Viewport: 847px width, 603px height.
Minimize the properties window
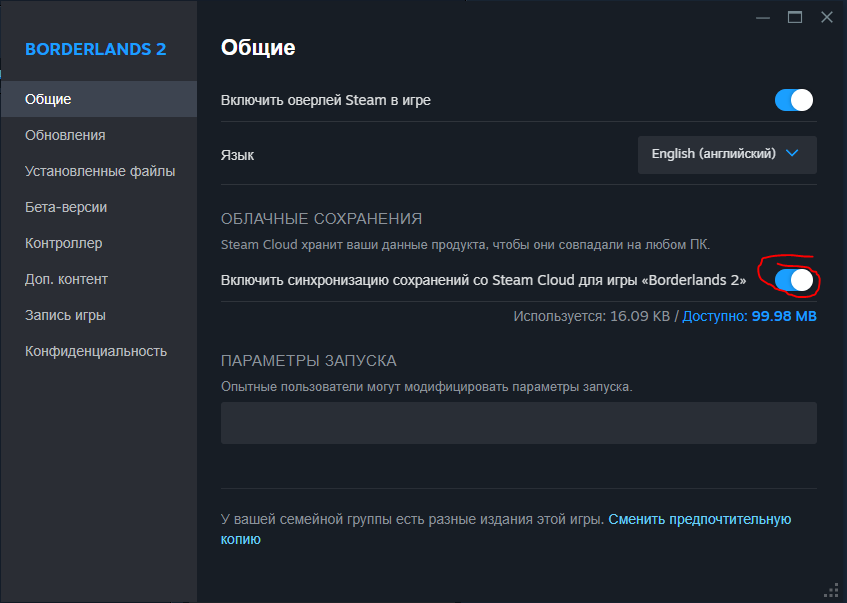point(763,18)
